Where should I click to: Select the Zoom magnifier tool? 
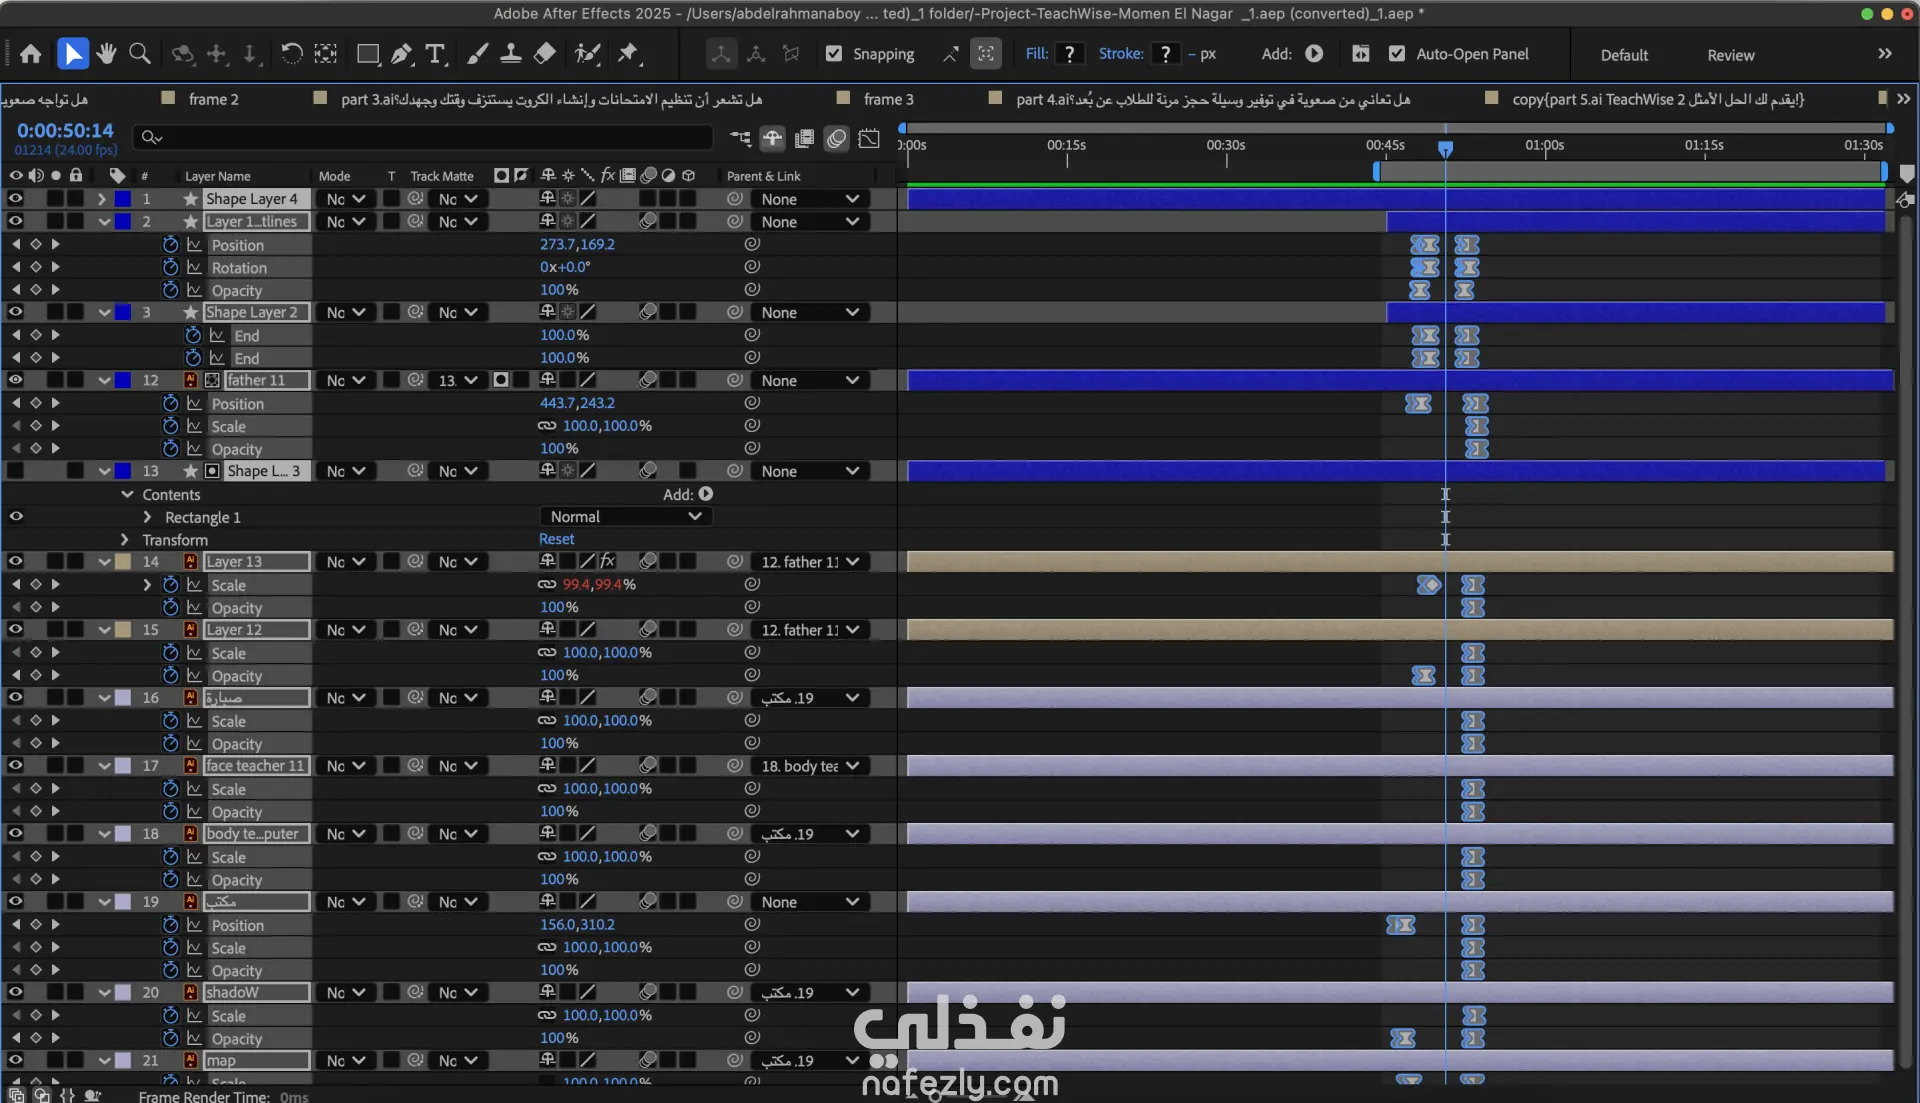coord(140,54)
